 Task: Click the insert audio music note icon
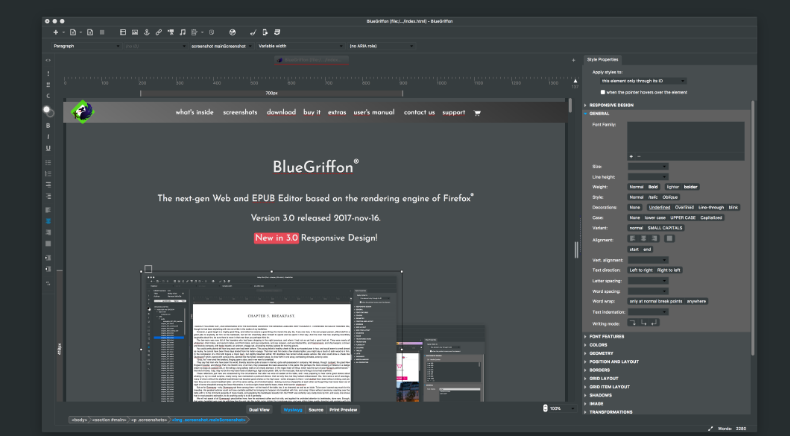point(182,32)
